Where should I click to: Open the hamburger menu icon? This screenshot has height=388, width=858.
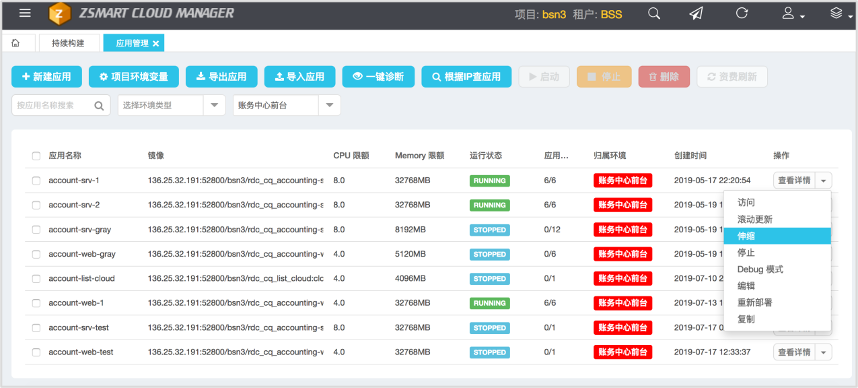pos(25,13)
